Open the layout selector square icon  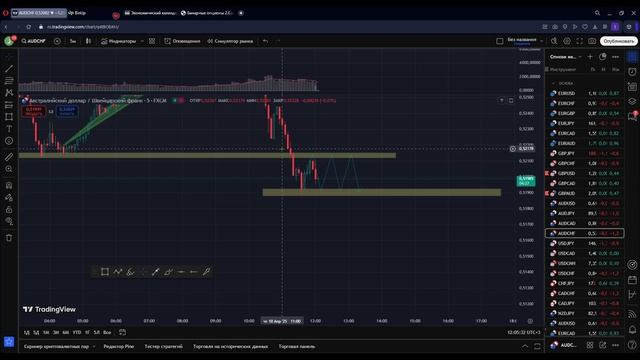coord(500,41)
